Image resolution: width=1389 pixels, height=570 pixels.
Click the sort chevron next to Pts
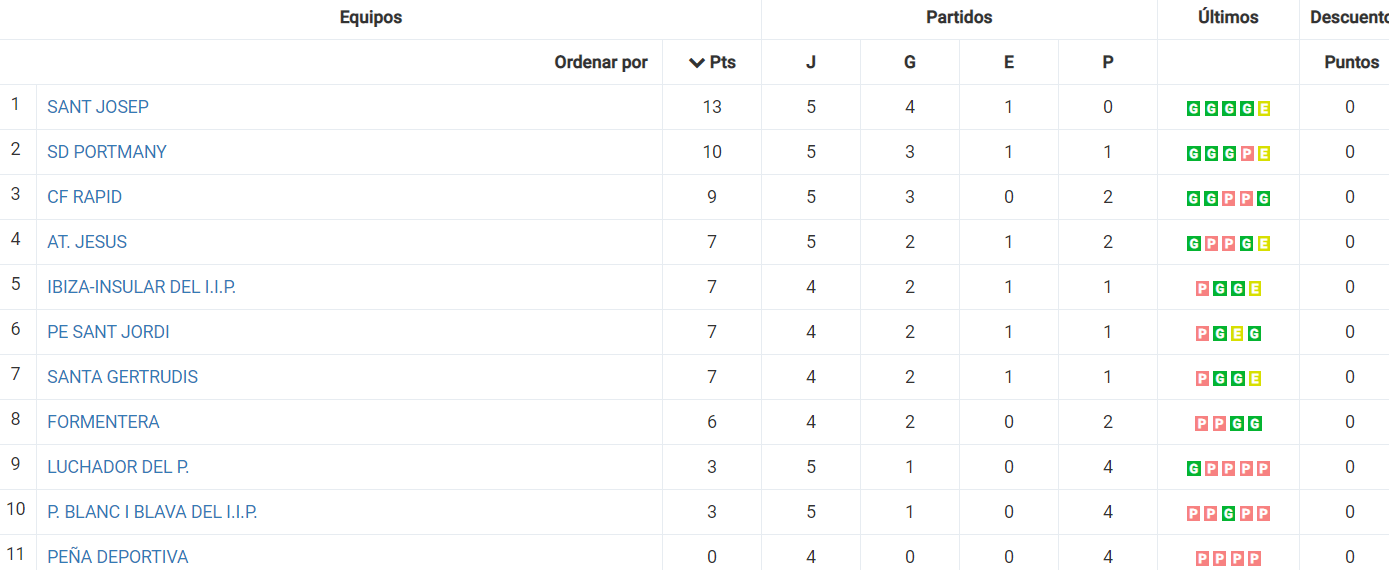(697, 62)
